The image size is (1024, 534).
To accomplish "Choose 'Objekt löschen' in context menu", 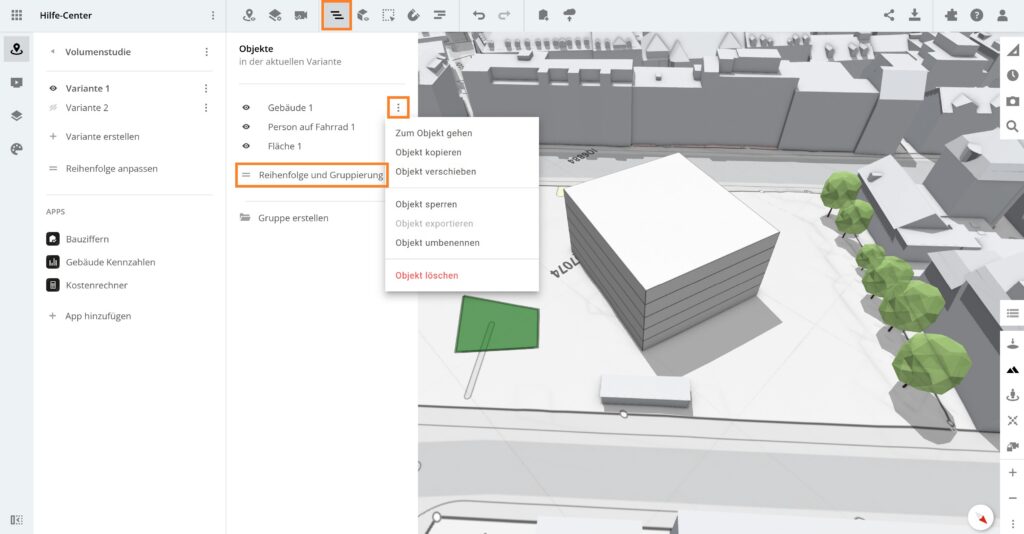I will pyautogui.click(x=426, y=275).
